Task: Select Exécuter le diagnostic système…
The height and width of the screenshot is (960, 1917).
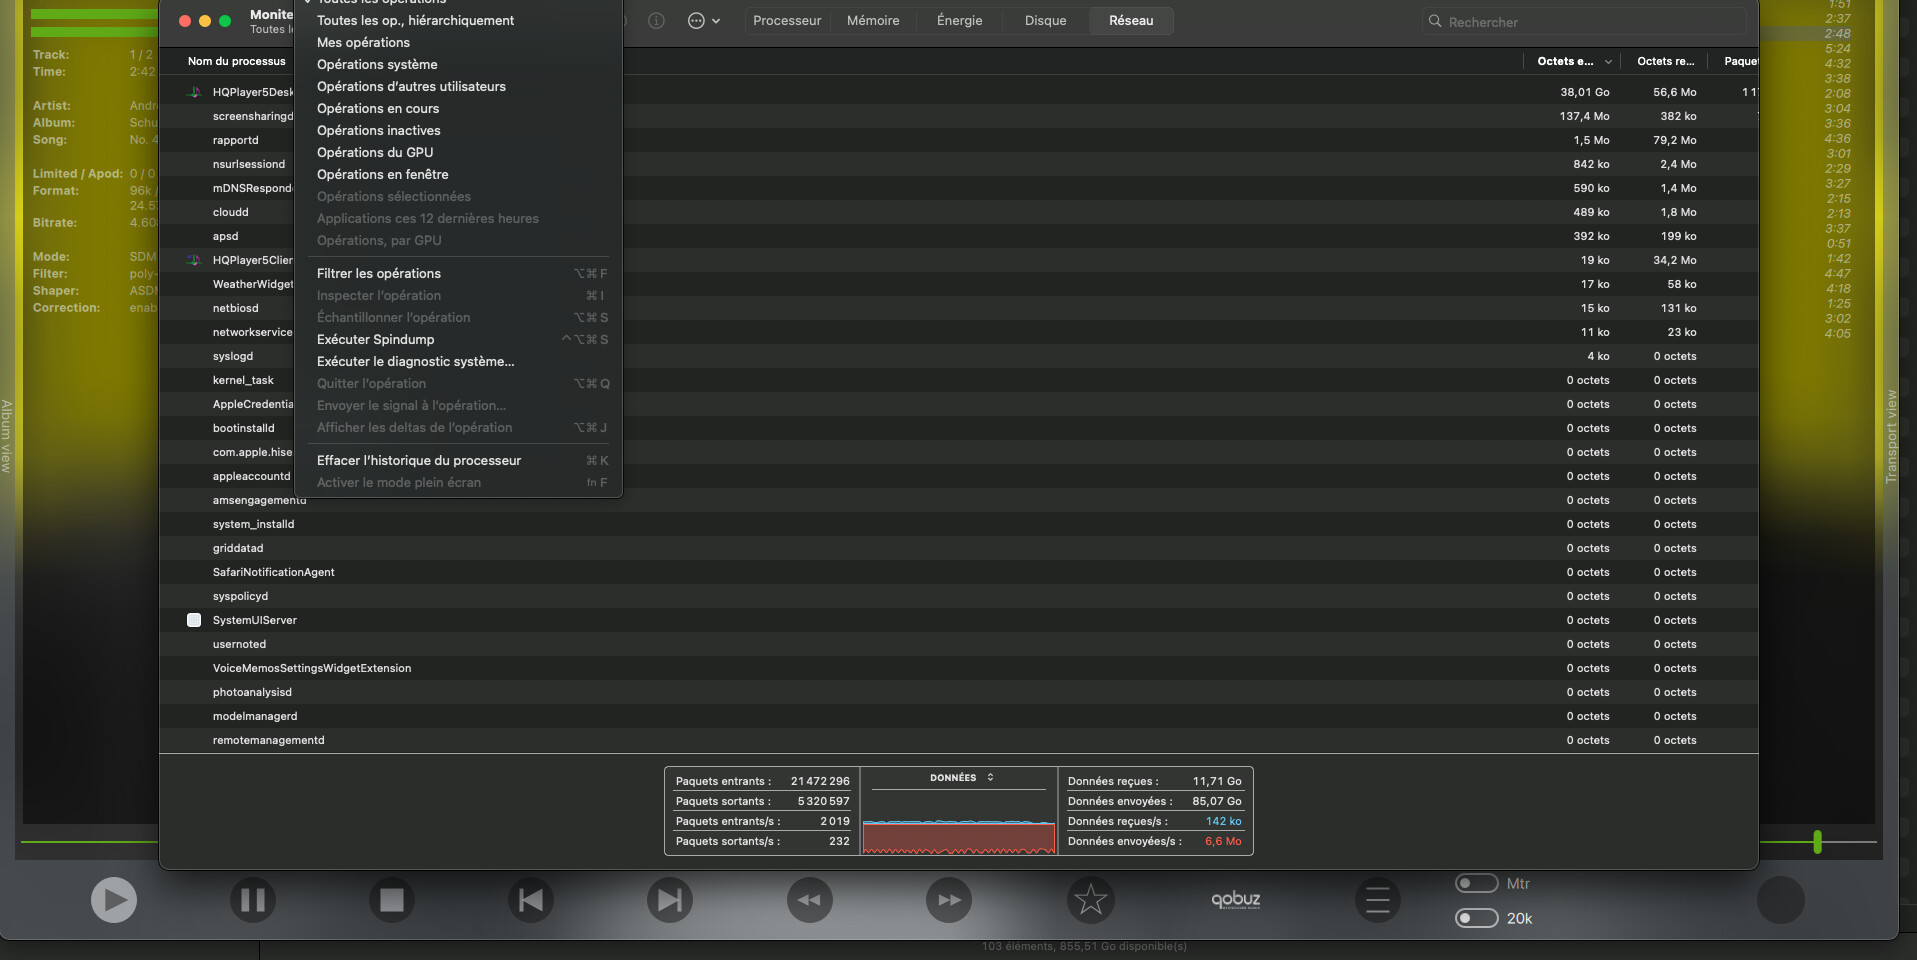Action: coord(458,361)
